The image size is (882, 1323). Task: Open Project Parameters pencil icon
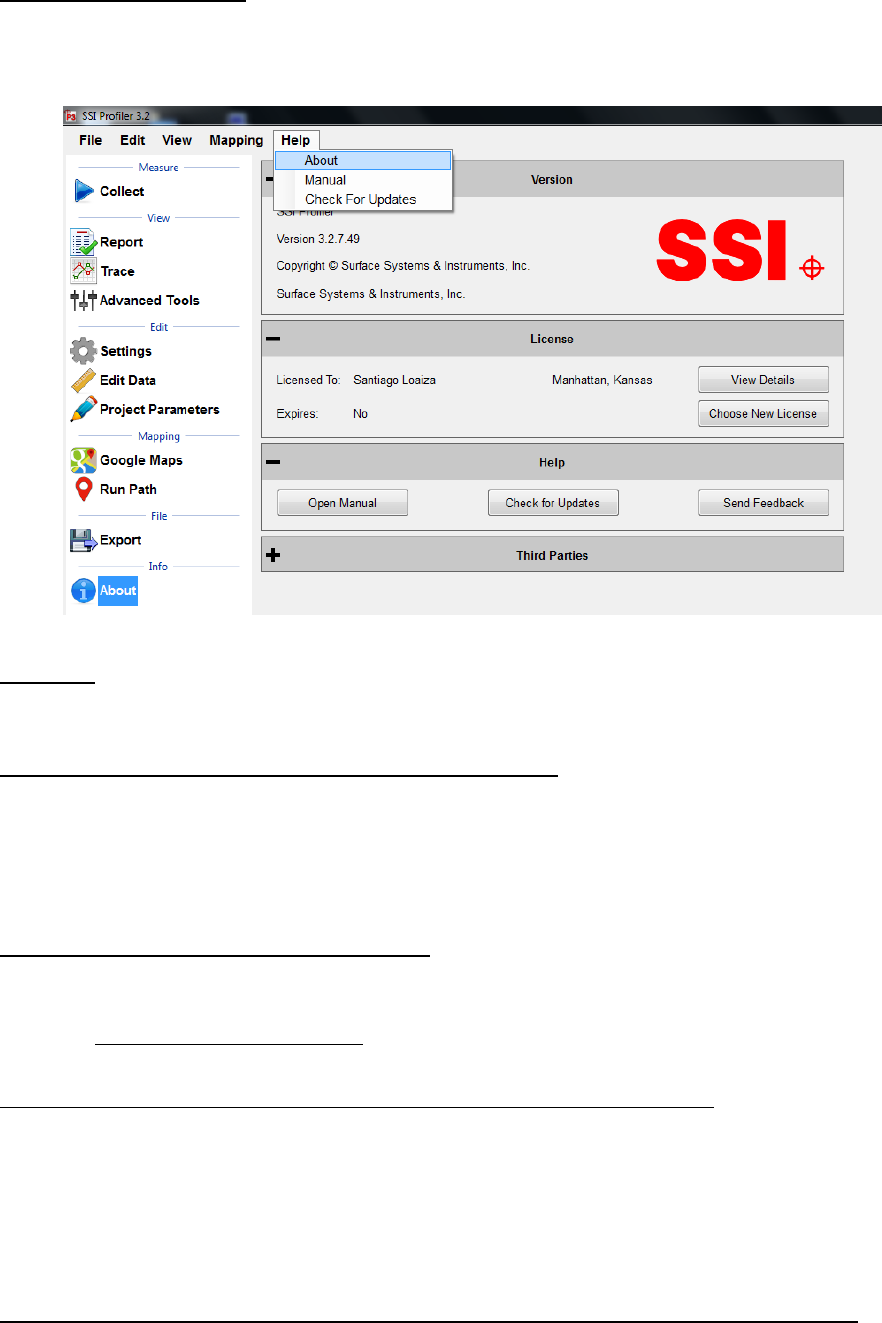83,409
